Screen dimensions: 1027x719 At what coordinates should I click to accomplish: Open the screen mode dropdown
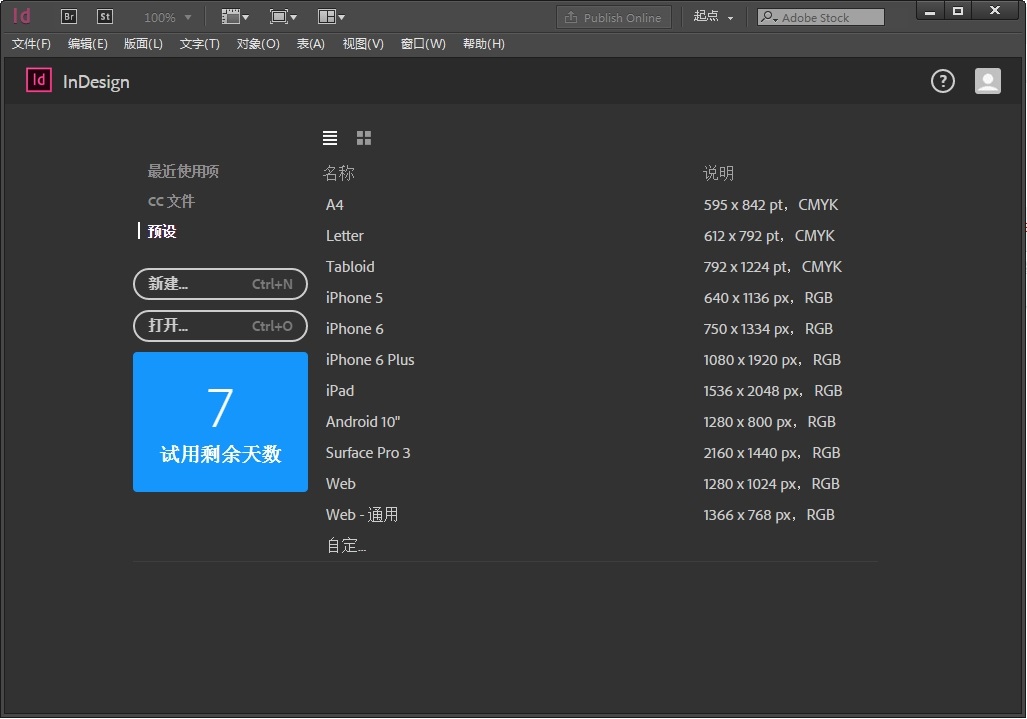[x=283, y=17]
